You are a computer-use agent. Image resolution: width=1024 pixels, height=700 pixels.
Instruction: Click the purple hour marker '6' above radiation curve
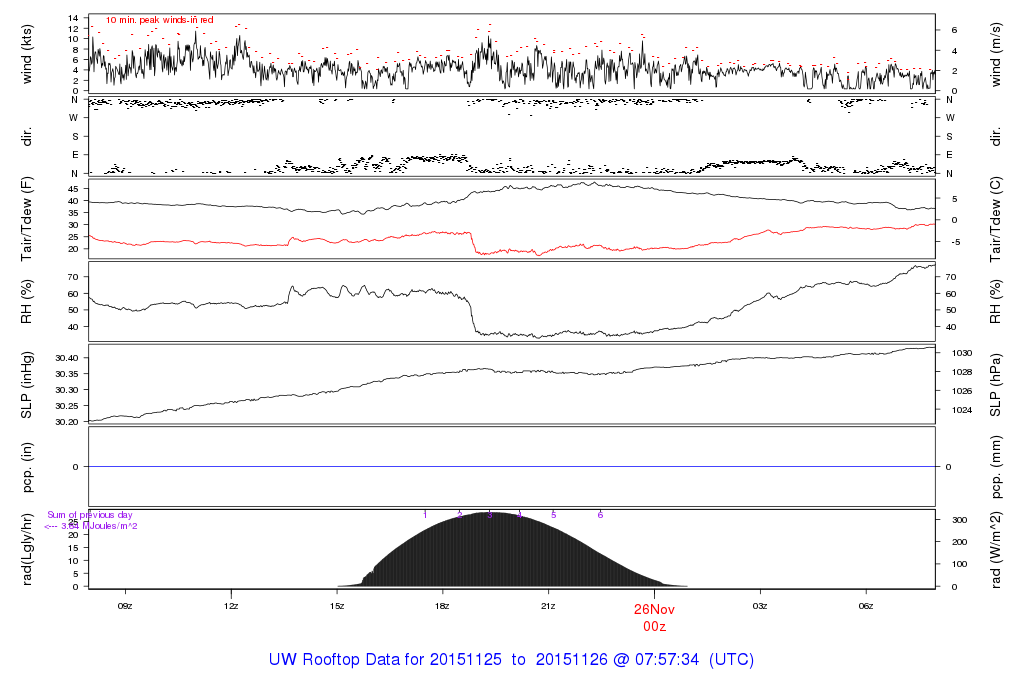coord(600,515)
